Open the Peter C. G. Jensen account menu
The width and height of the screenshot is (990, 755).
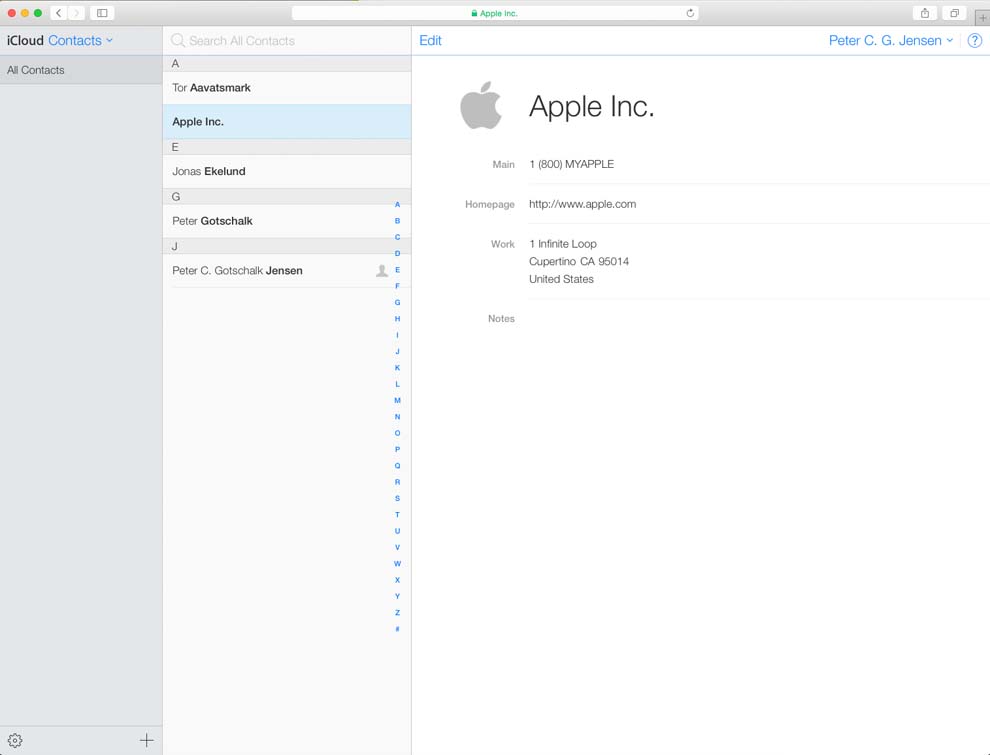click(890, 40)
